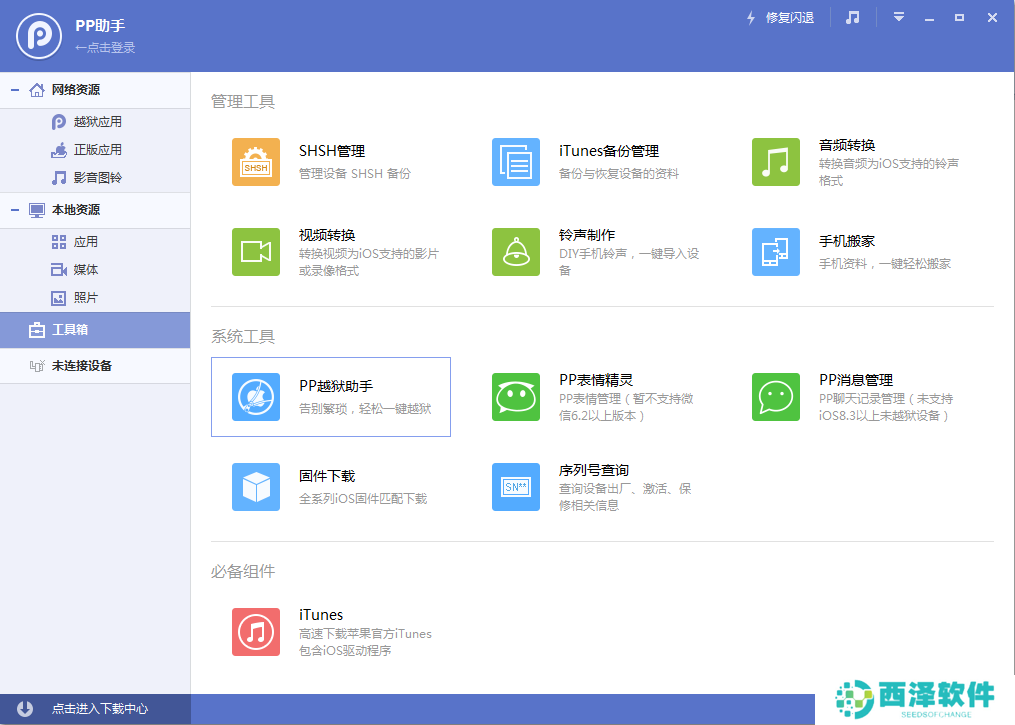The image size is (1015, 725).
Task: Click the 视频转换 title text
Action: click(327, 236)
